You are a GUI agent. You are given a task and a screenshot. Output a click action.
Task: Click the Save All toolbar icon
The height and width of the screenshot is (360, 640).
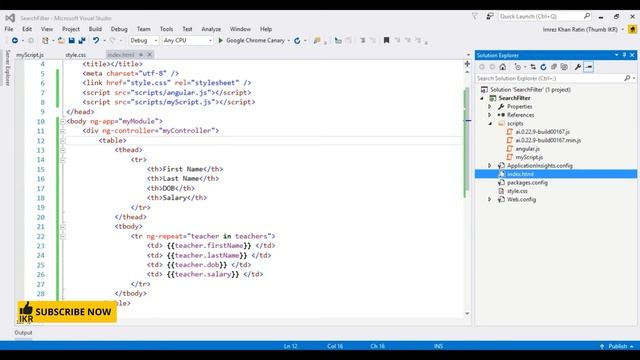point(82,40)
